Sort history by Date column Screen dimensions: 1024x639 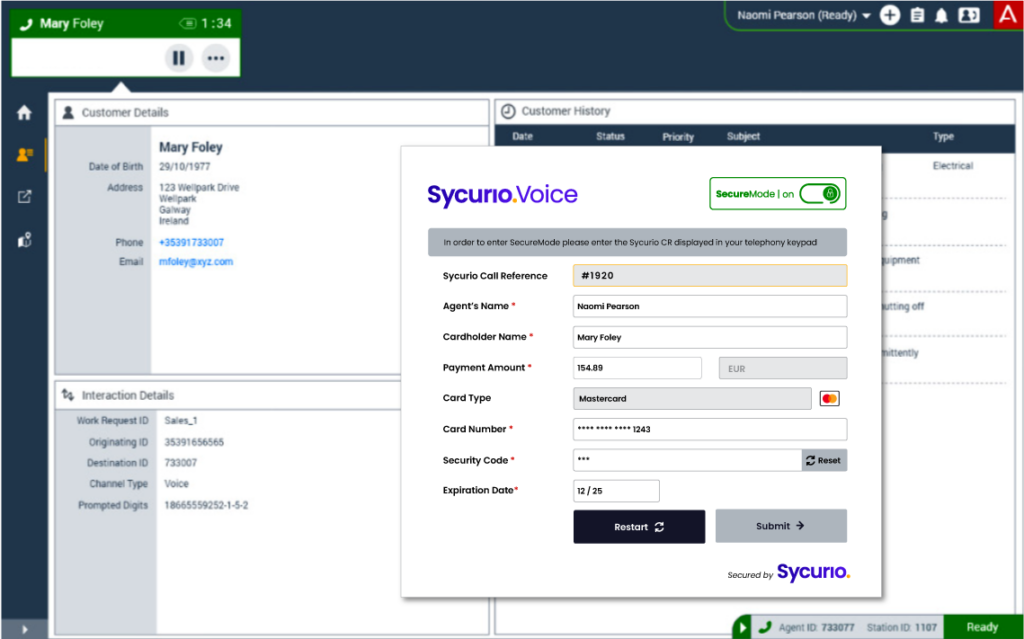522,137
